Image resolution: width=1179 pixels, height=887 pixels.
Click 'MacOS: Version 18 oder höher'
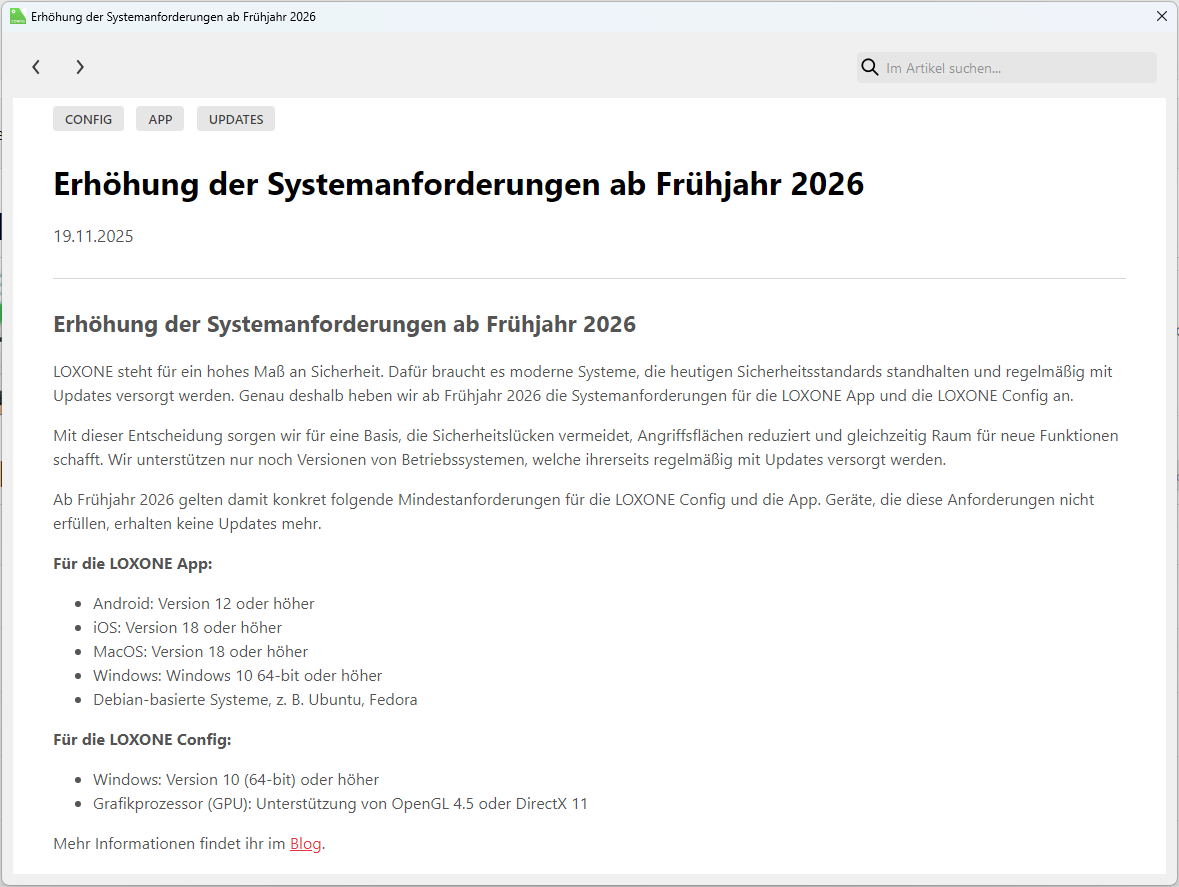click(x=201, y=652)
